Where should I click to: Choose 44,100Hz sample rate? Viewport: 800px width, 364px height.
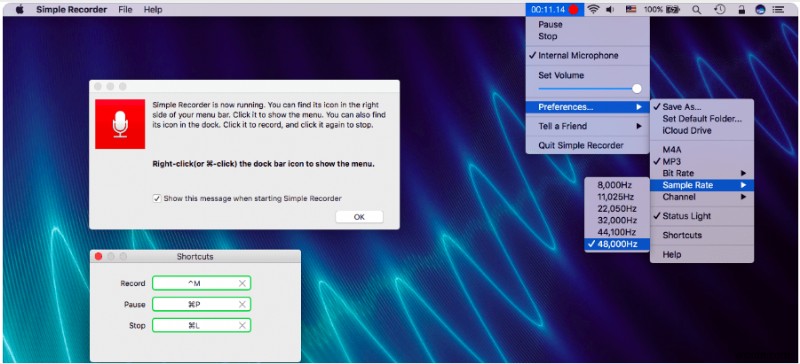click(x=617, y=232)
